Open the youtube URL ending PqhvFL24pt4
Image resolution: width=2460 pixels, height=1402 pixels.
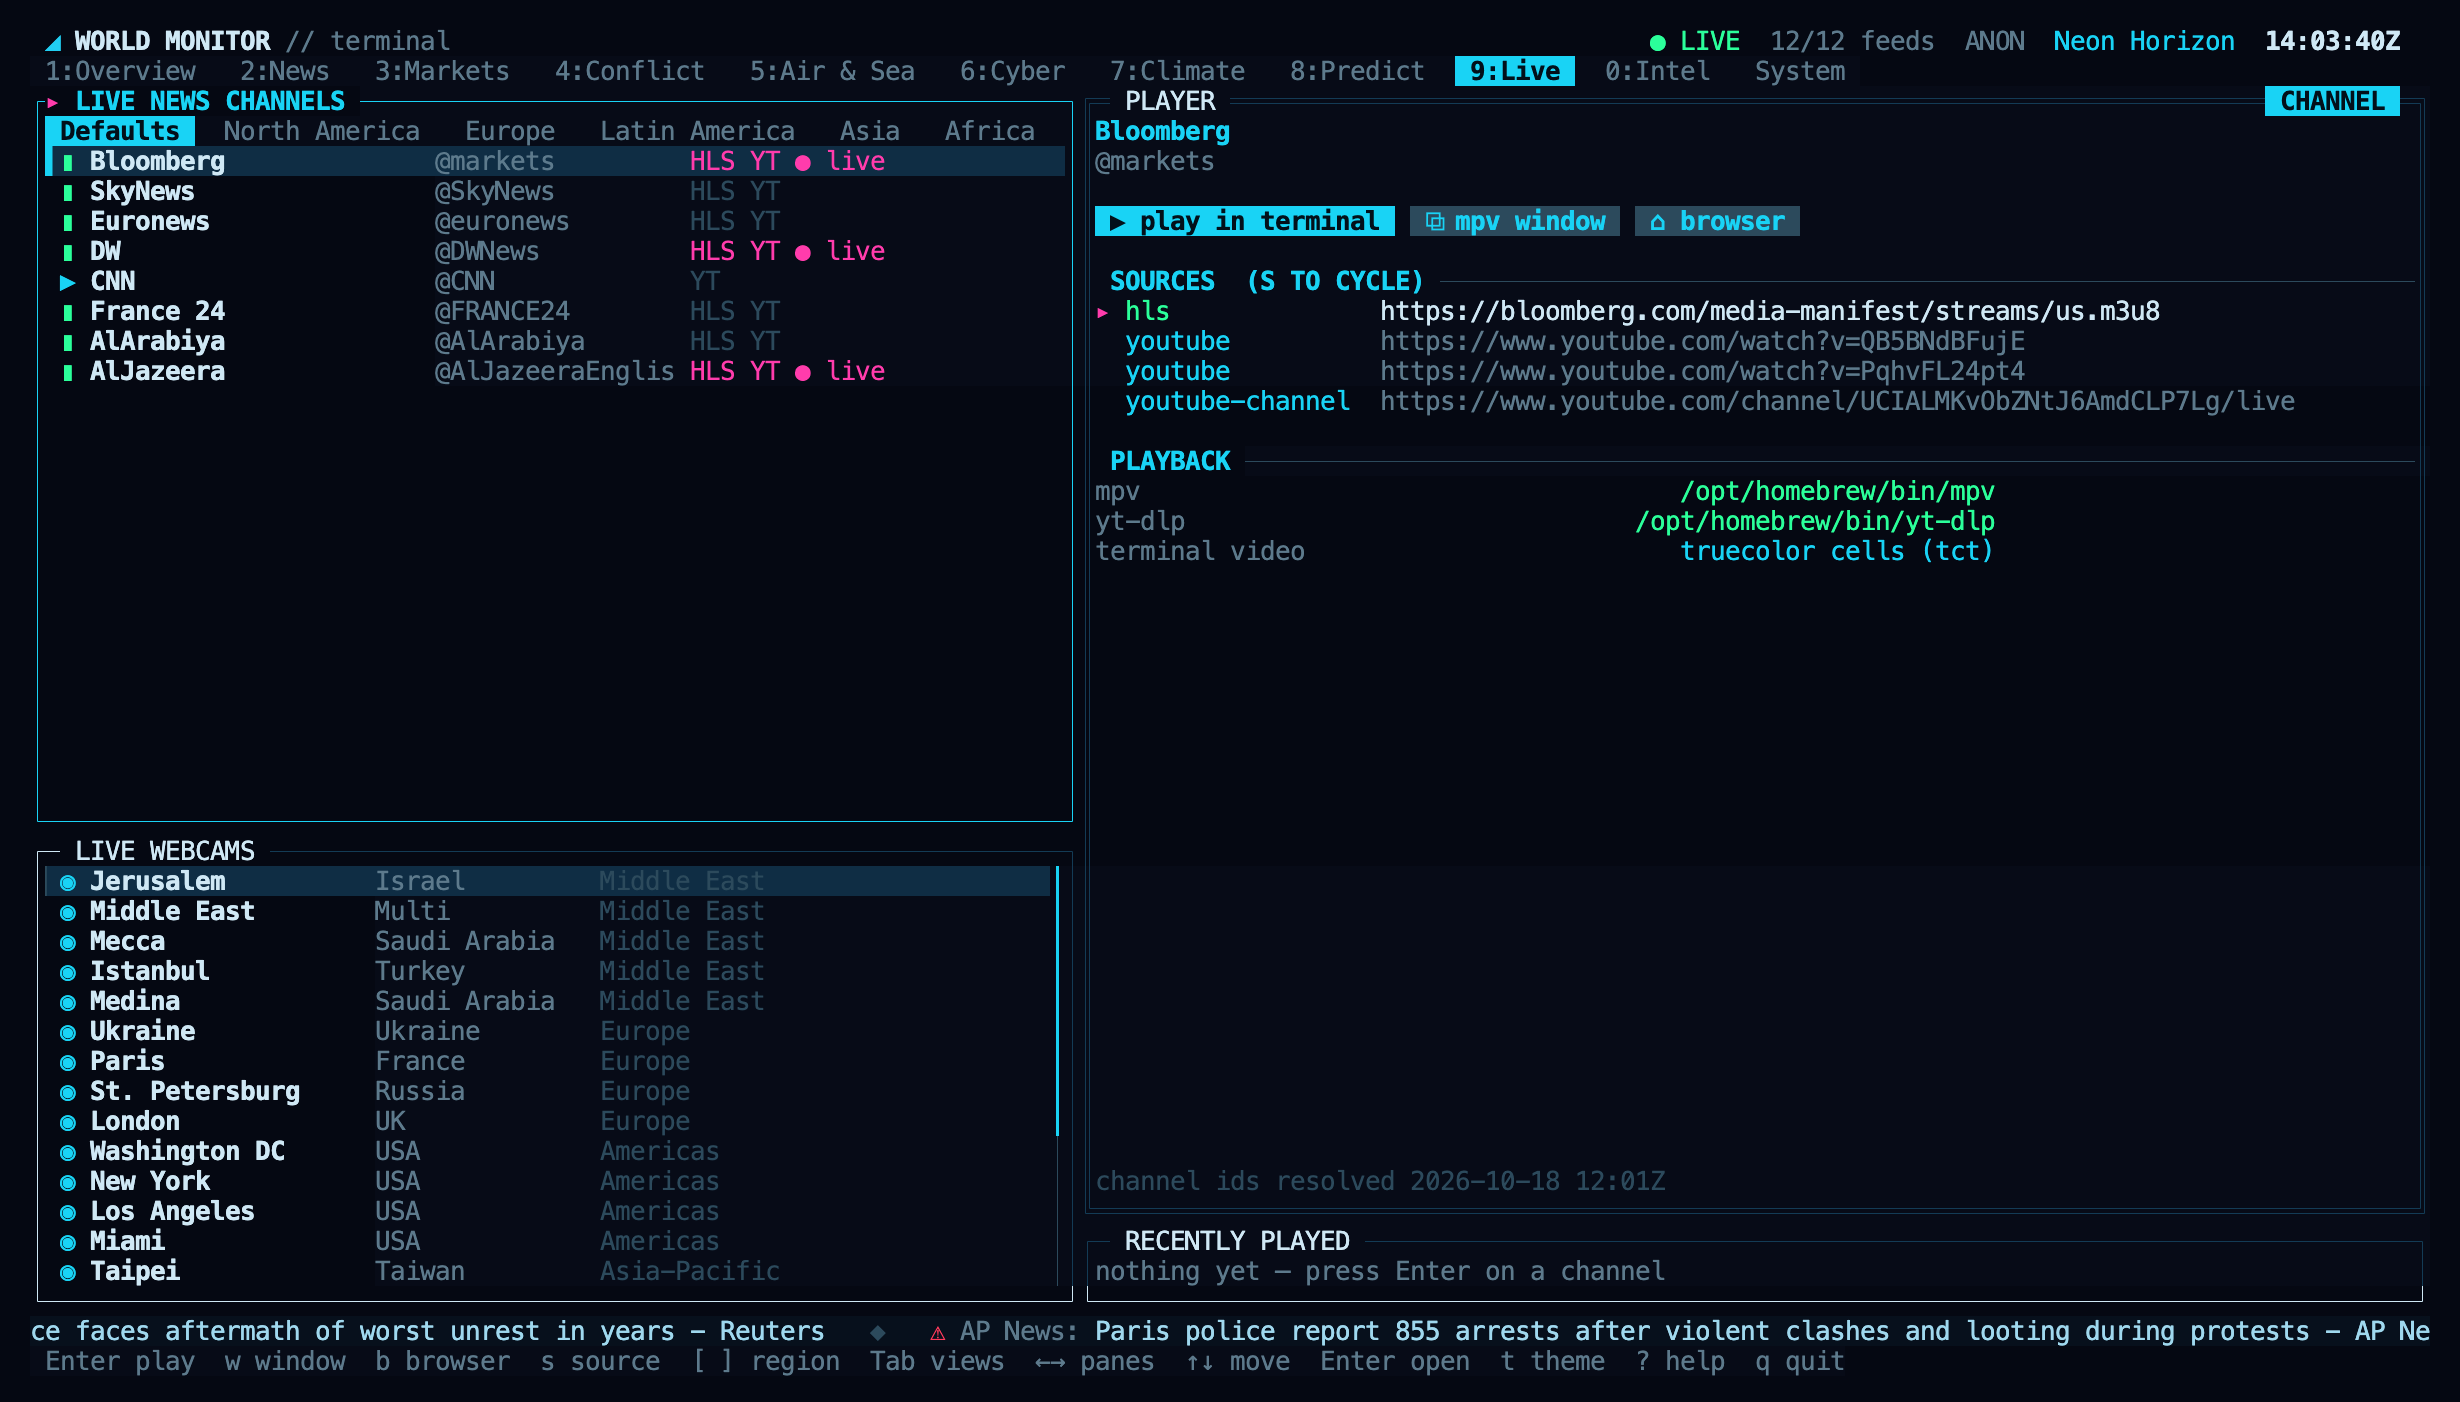pos(1702,371)
